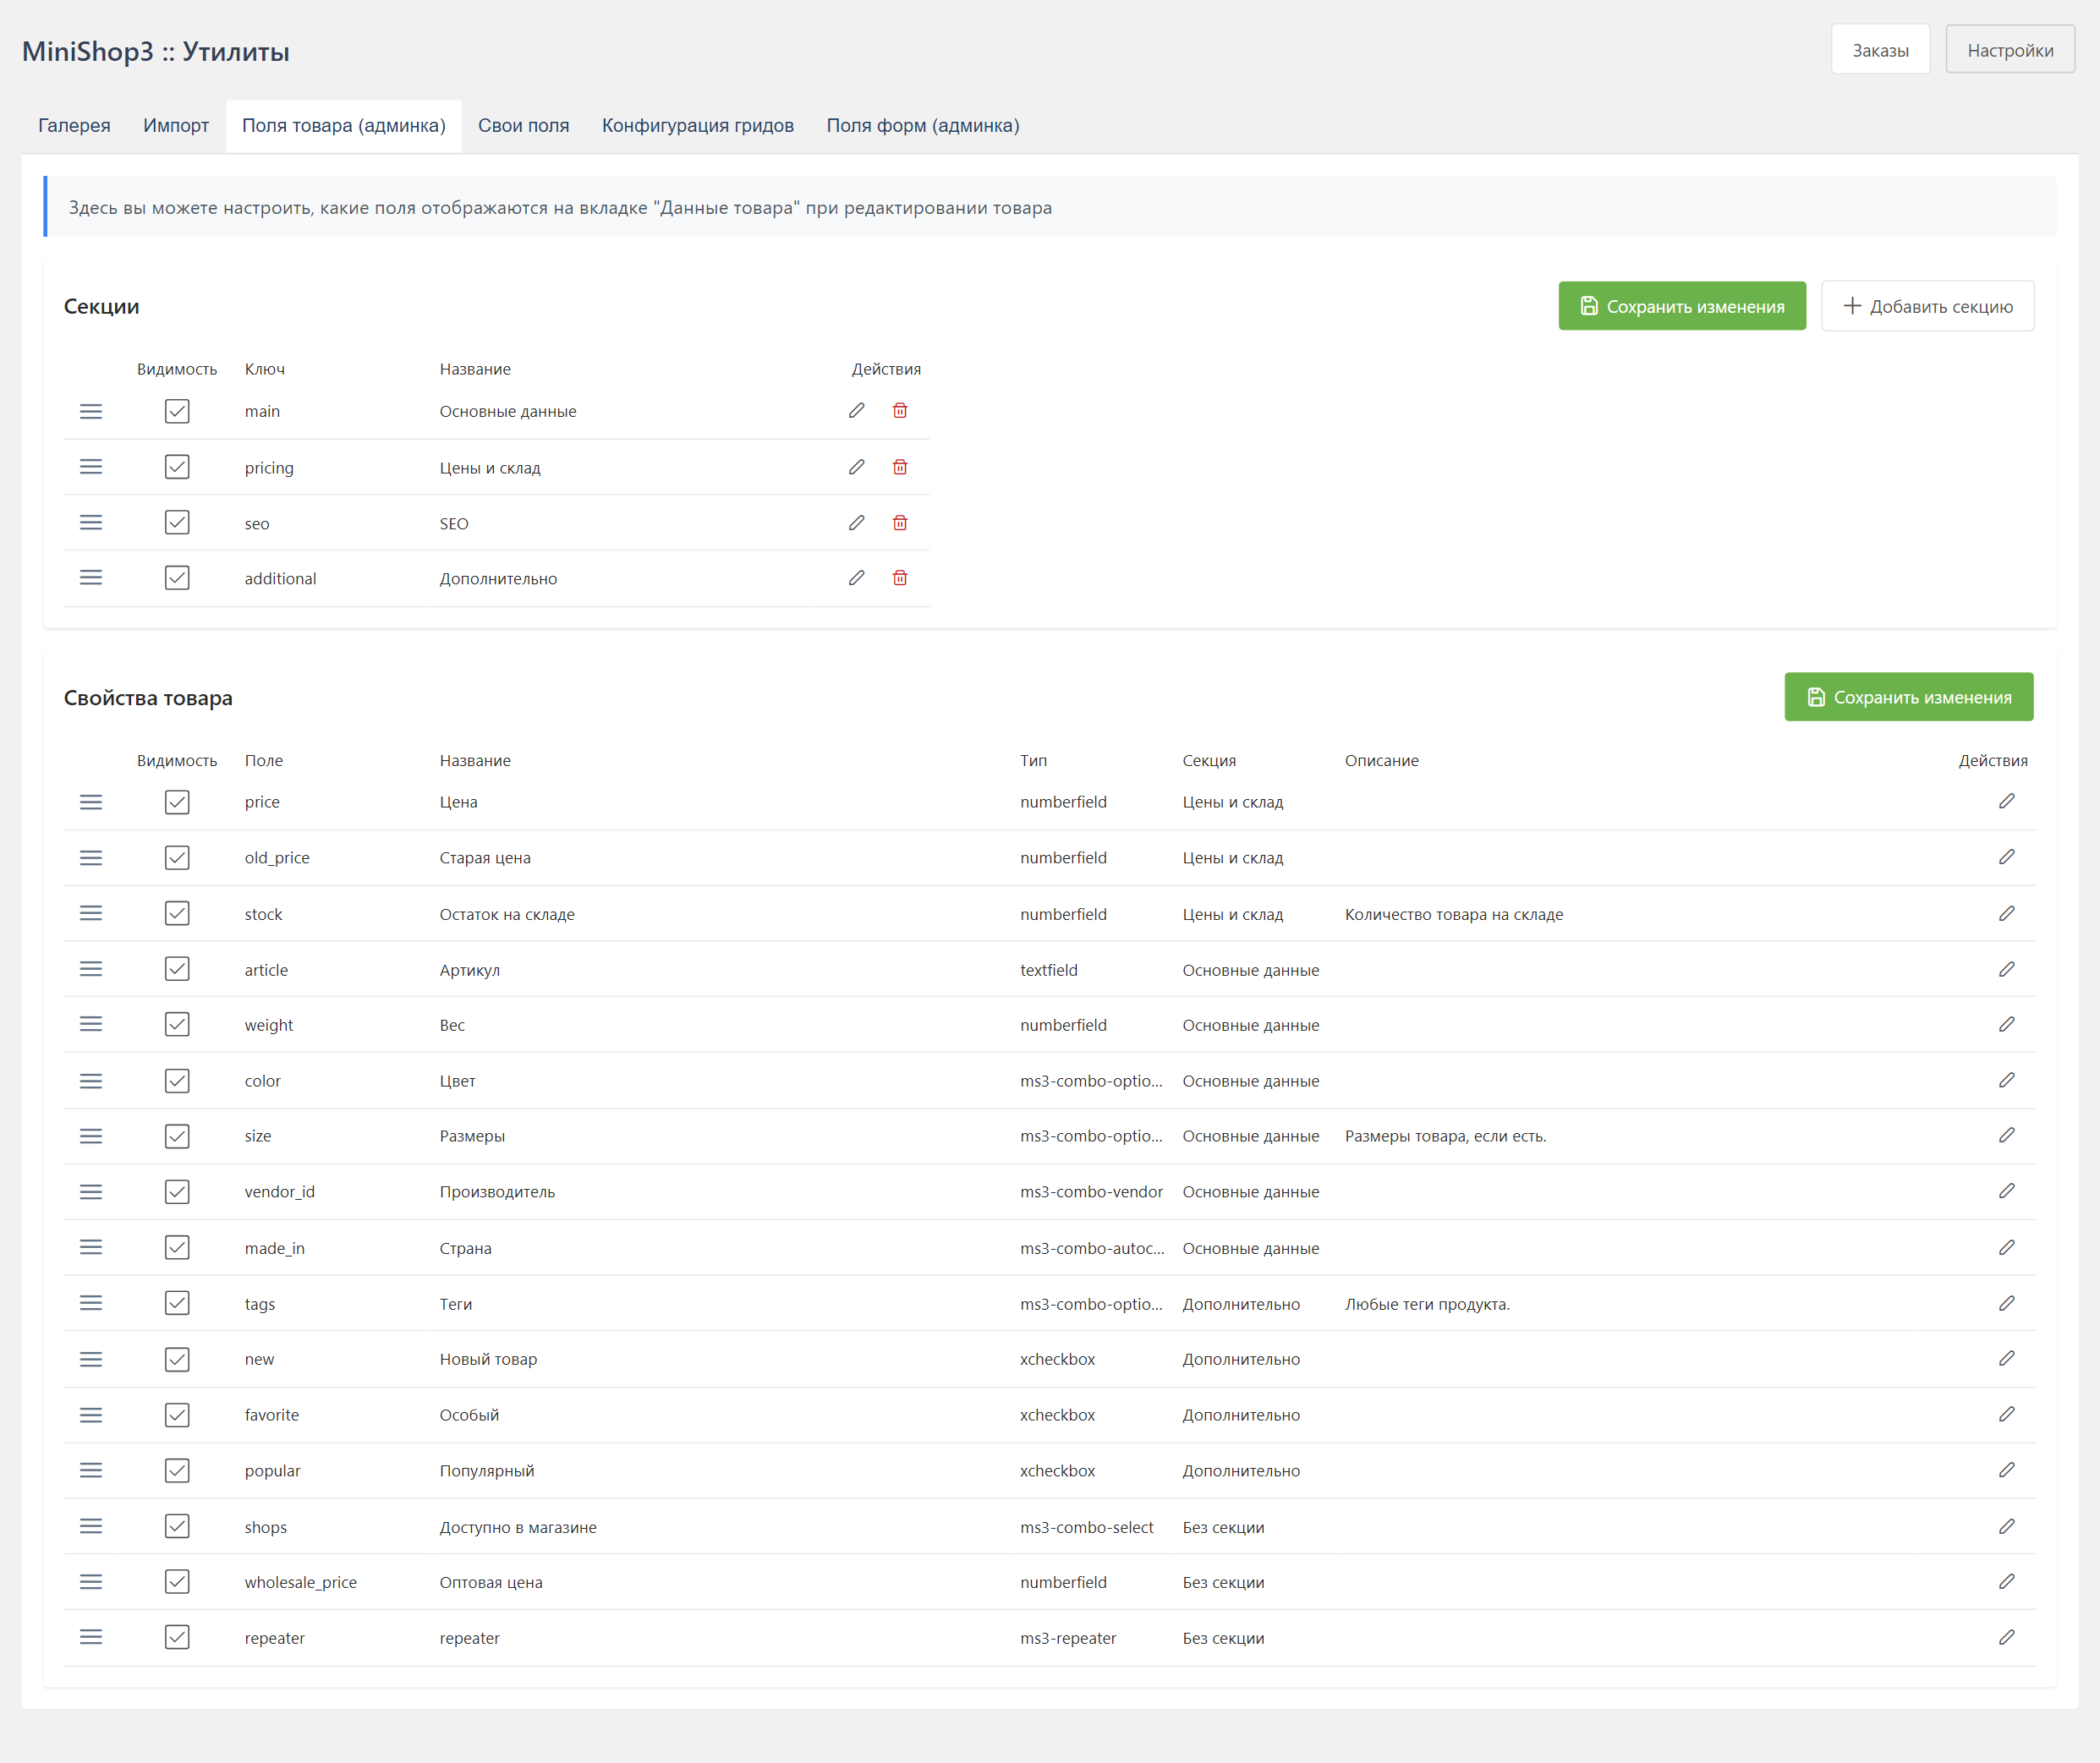
Task: Edit the tags field with pencil icon
Action: click(2006, 1303)
